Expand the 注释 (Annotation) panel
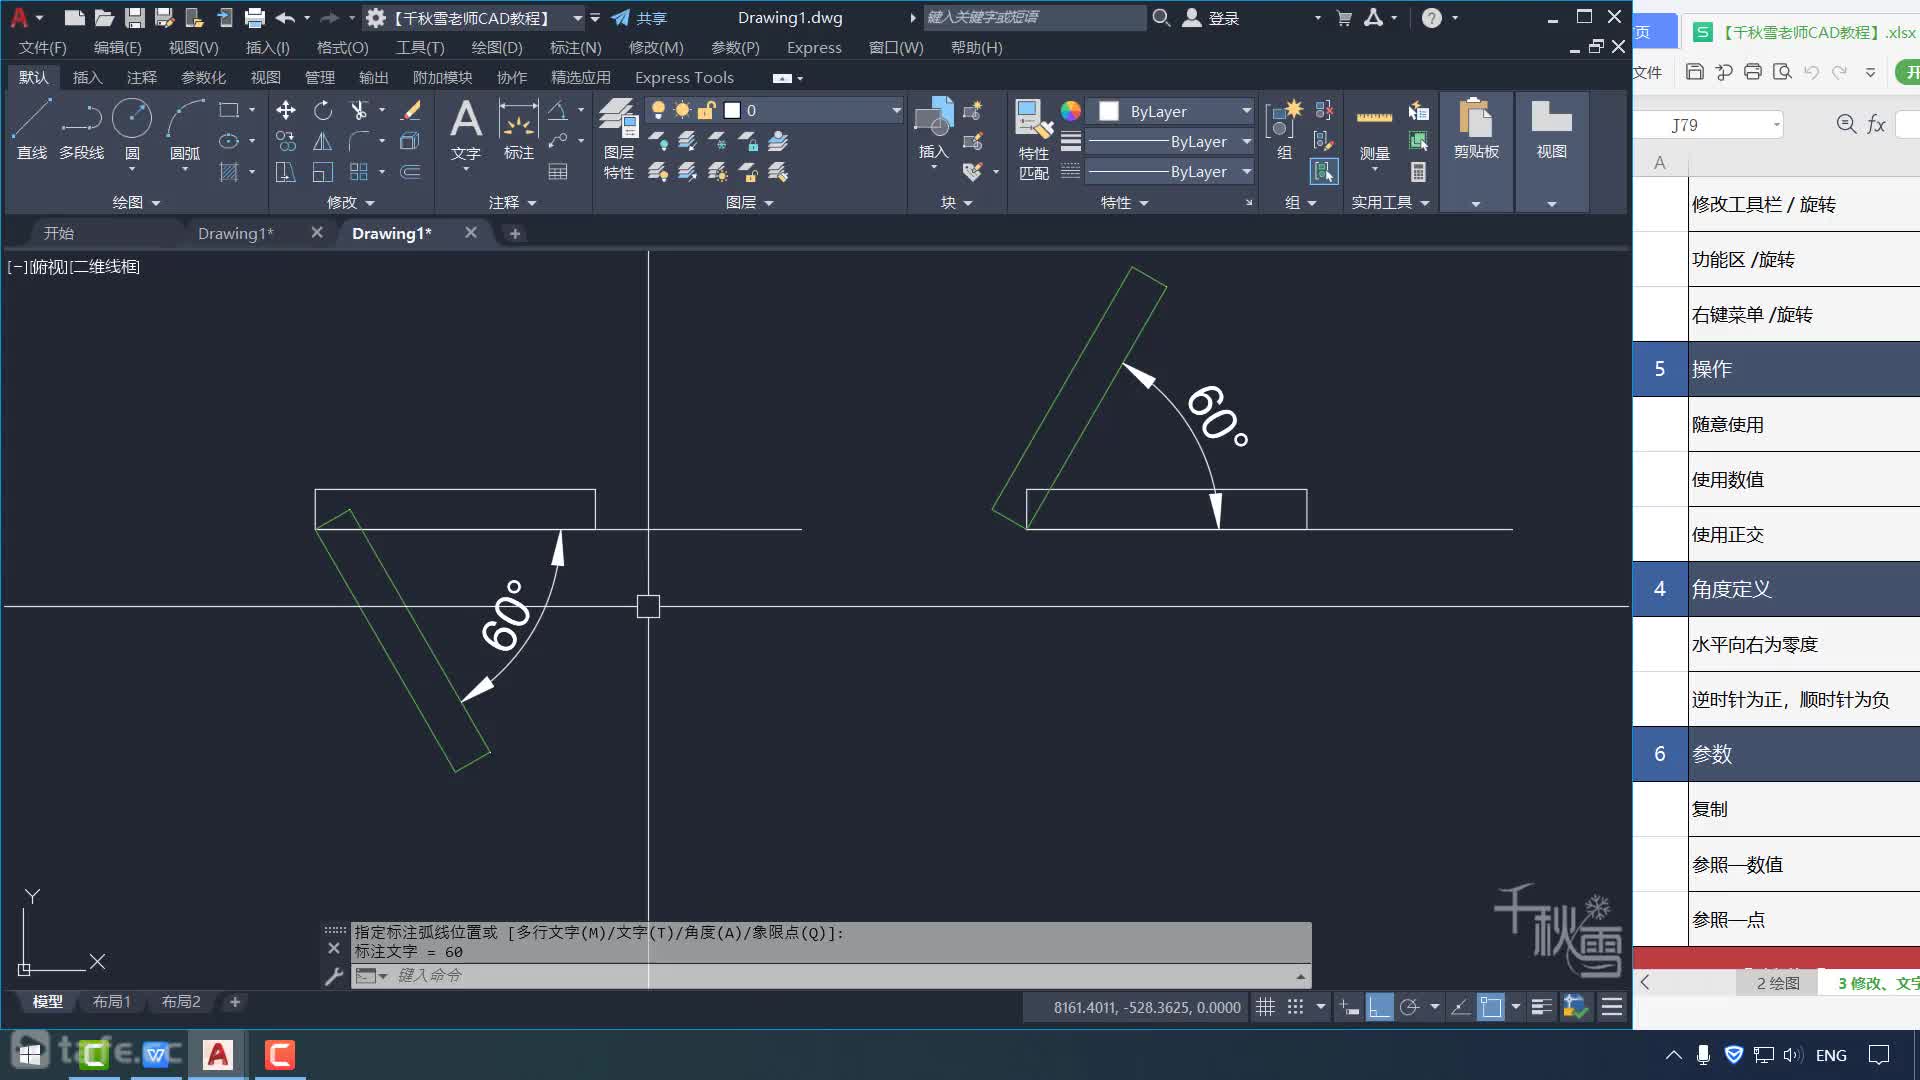This screenshot has height=1080, width=1920. coord(513,202)
